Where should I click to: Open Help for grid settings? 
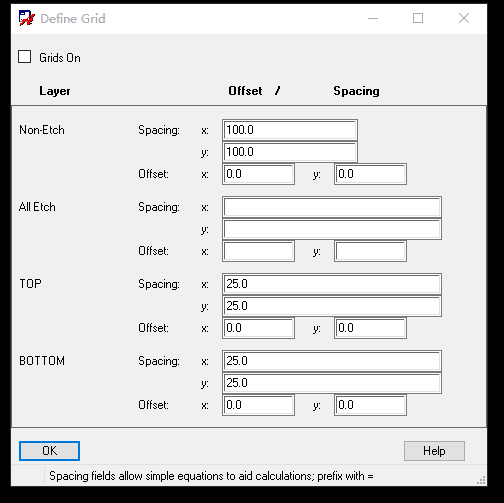[x=434, y=451]
